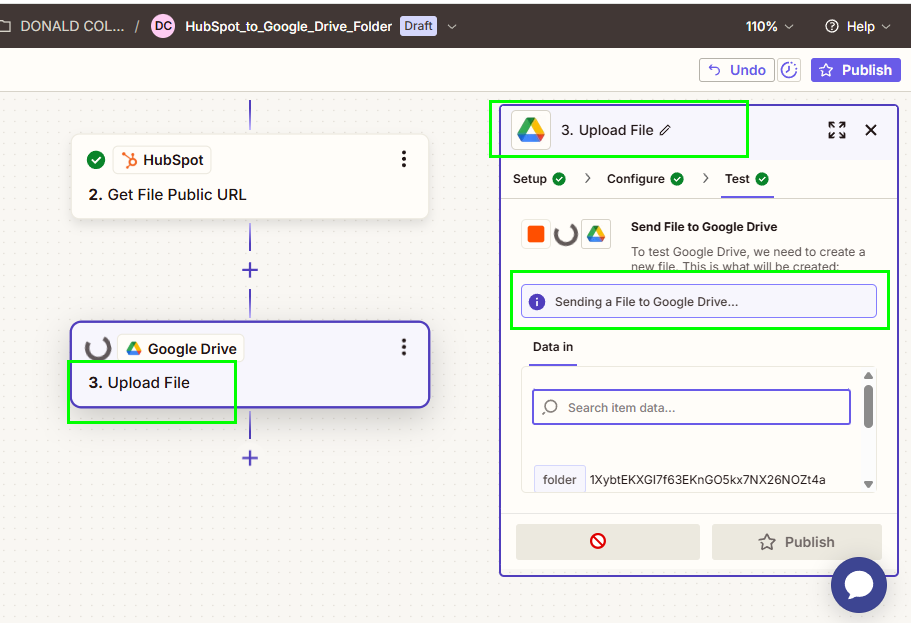
Task: Open the 110% zoom dropdown
Action: pyautogui.click(x=769, y=26)
